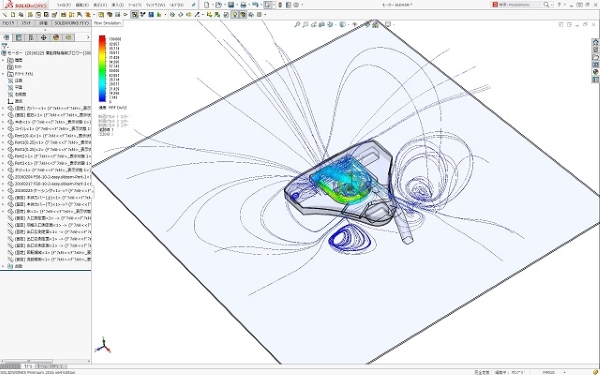Toggle the light bulb icon in Flow Simulation toolbar
Image resolution: width=600 pixels, height=375 pixels.
tap(235, 15)
